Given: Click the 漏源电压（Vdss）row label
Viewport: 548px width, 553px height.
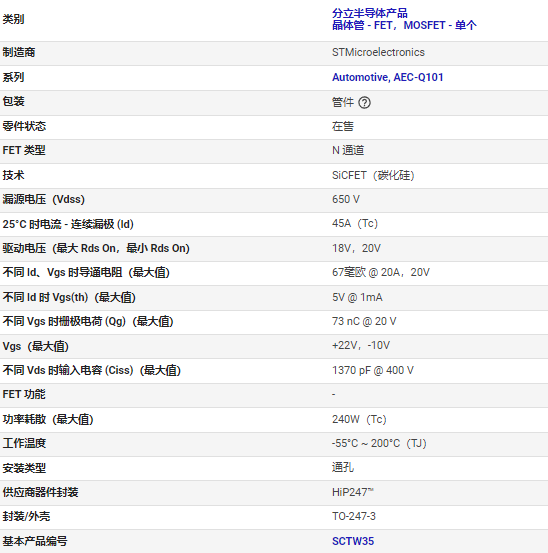Looking at the screenshot, I should pos(44,199).
